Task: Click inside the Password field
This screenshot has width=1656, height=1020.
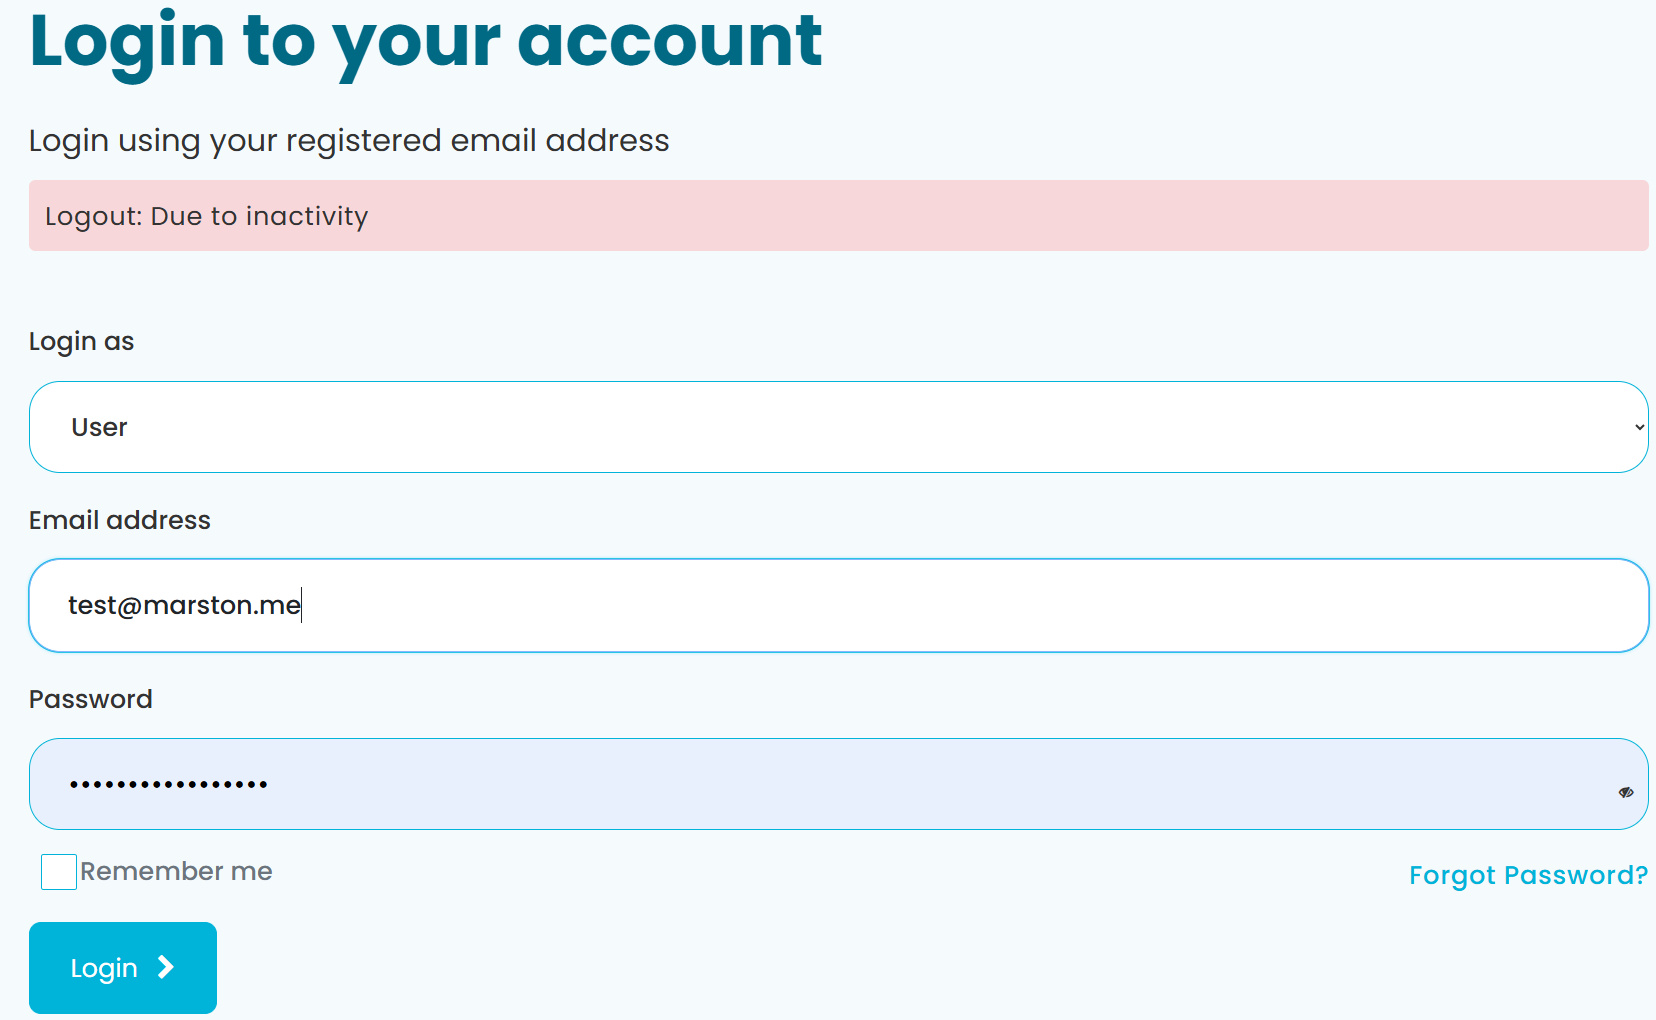Action: tap(839, 784)
